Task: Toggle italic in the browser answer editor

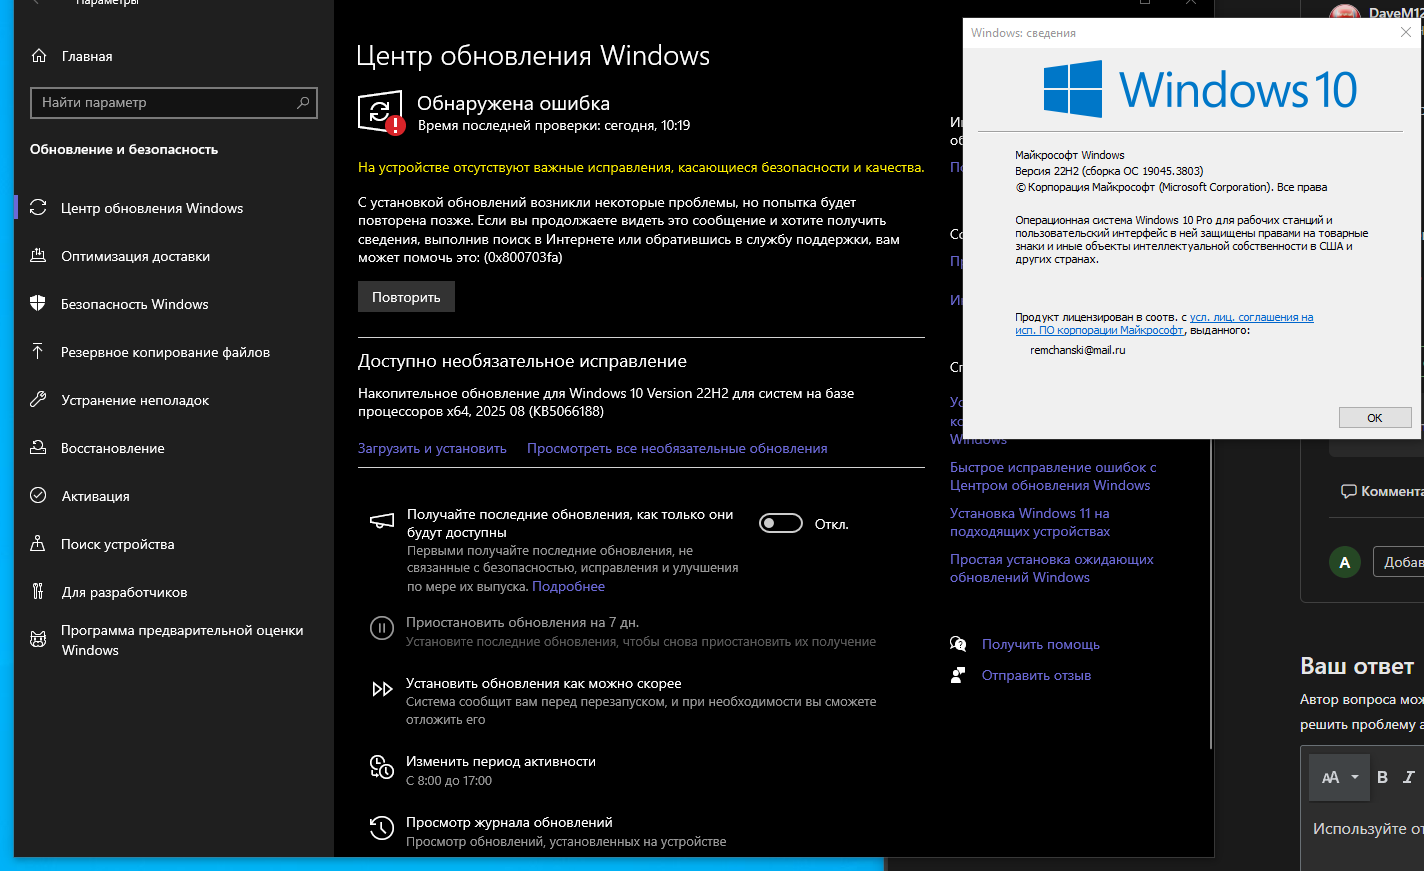Action: point(1409,777)
